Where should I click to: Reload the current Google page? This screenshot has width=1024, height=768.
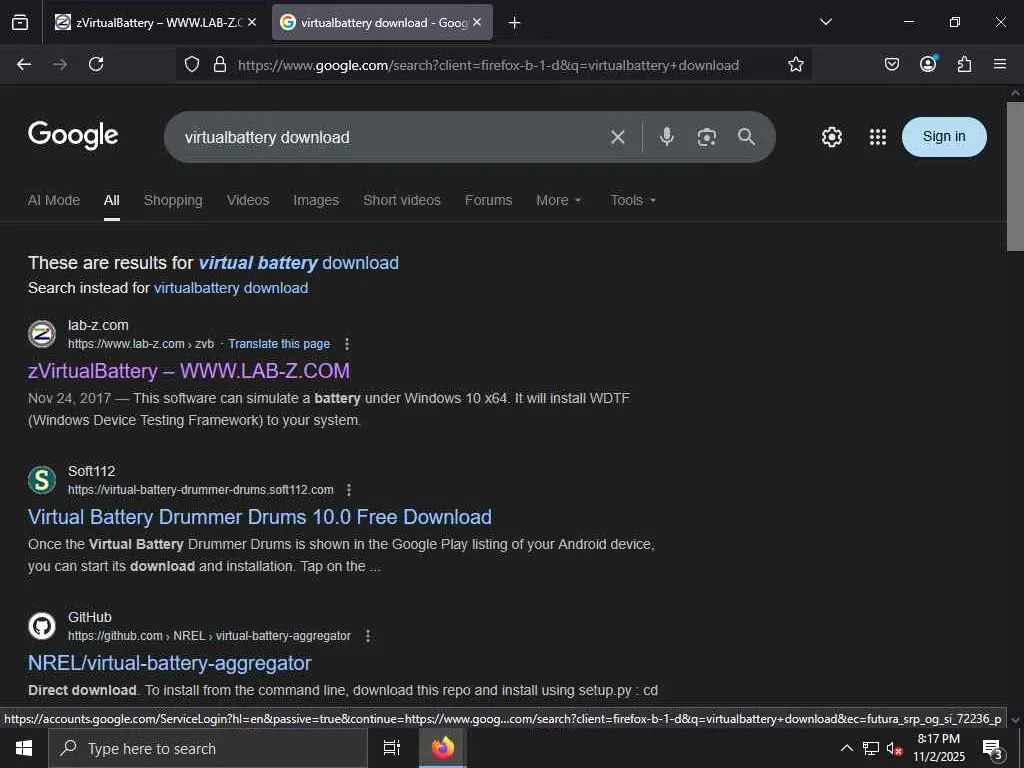(x=96, y=64)
